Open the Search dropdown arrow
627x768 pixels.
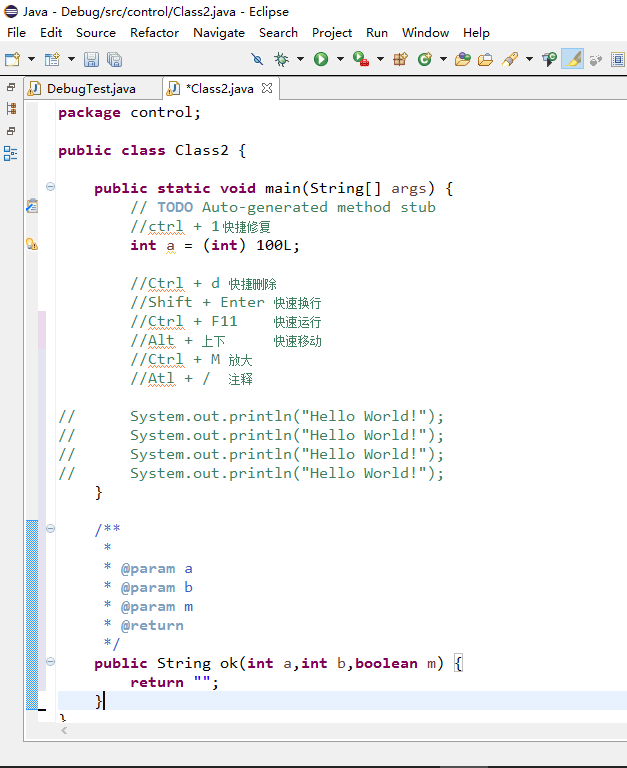coord(529,59)
